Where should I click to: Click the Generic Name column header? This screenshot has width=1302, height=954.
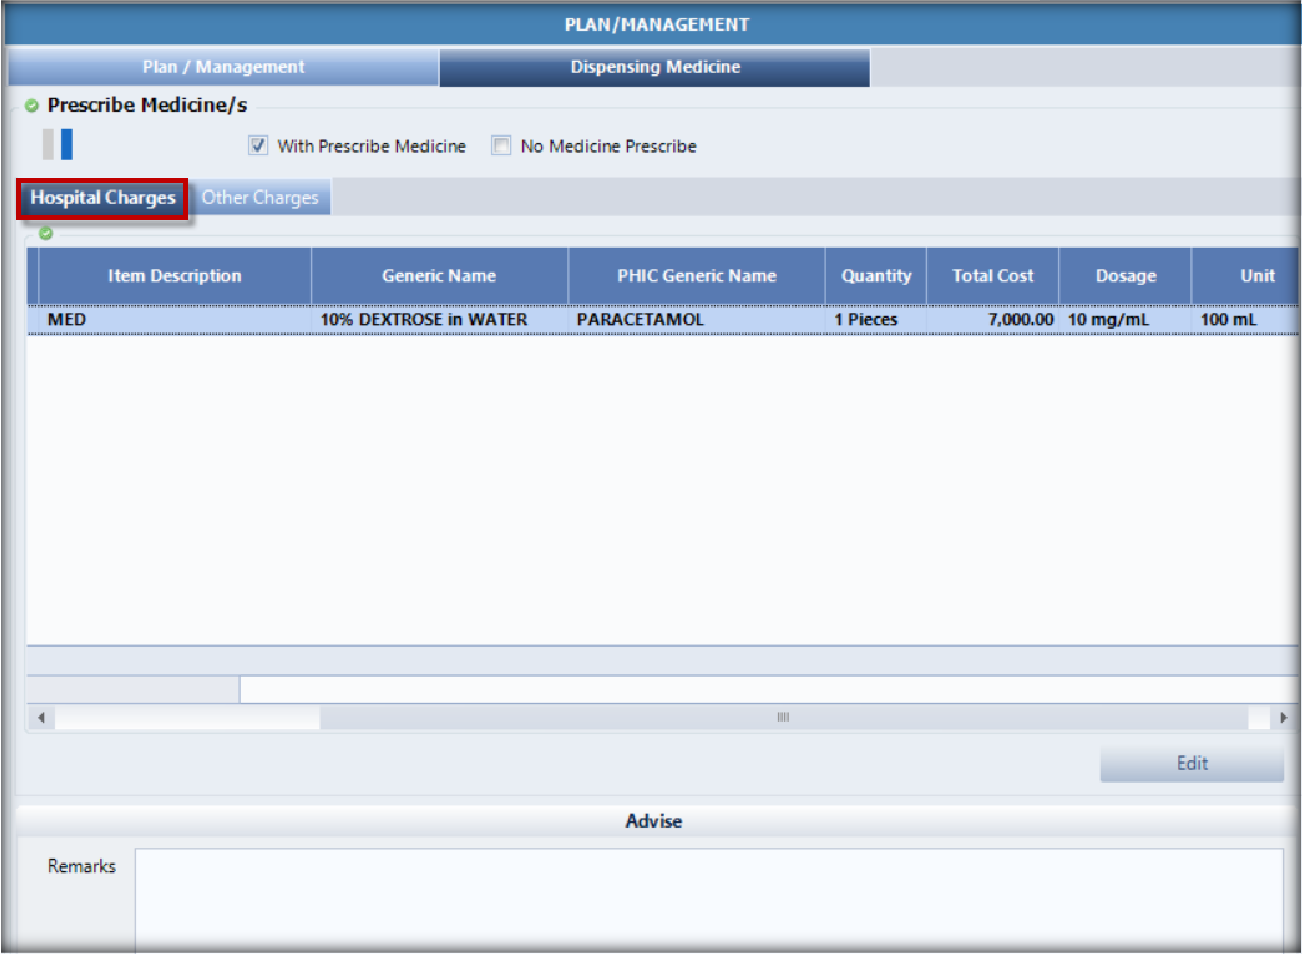(439, 276)
